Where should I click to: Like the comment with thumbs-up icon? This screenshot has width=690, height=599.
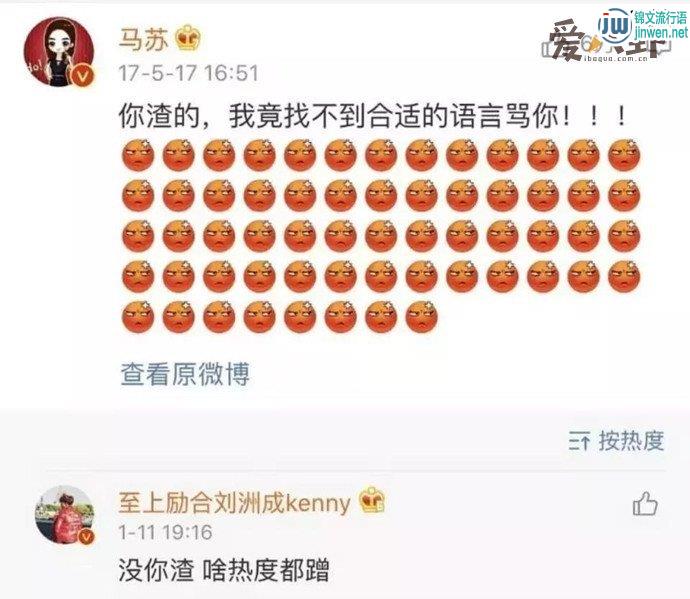pyautogui.click(x=645, y=504)
